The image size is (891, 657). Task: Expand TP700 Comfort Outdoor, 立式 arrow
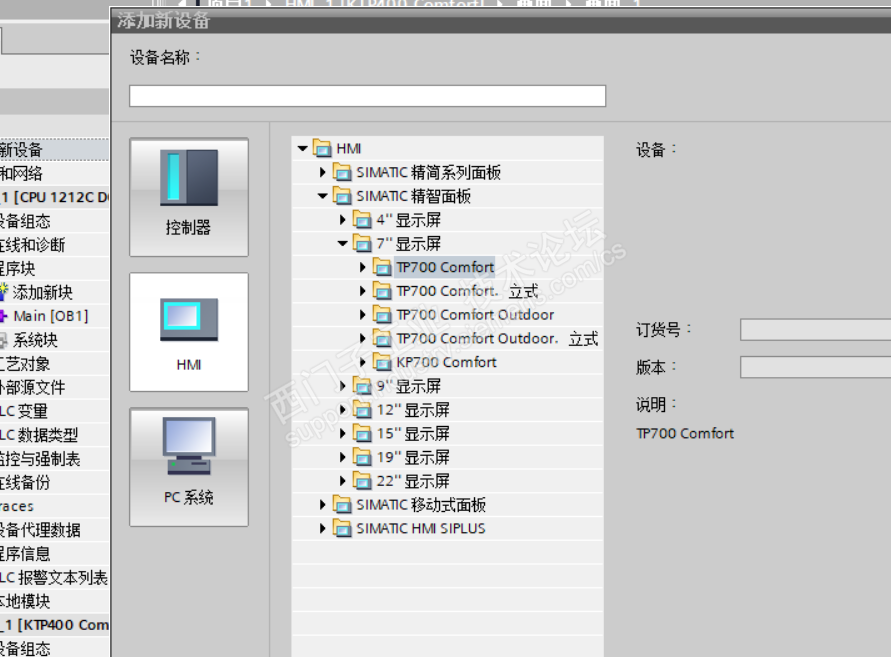tap(363, 339)
